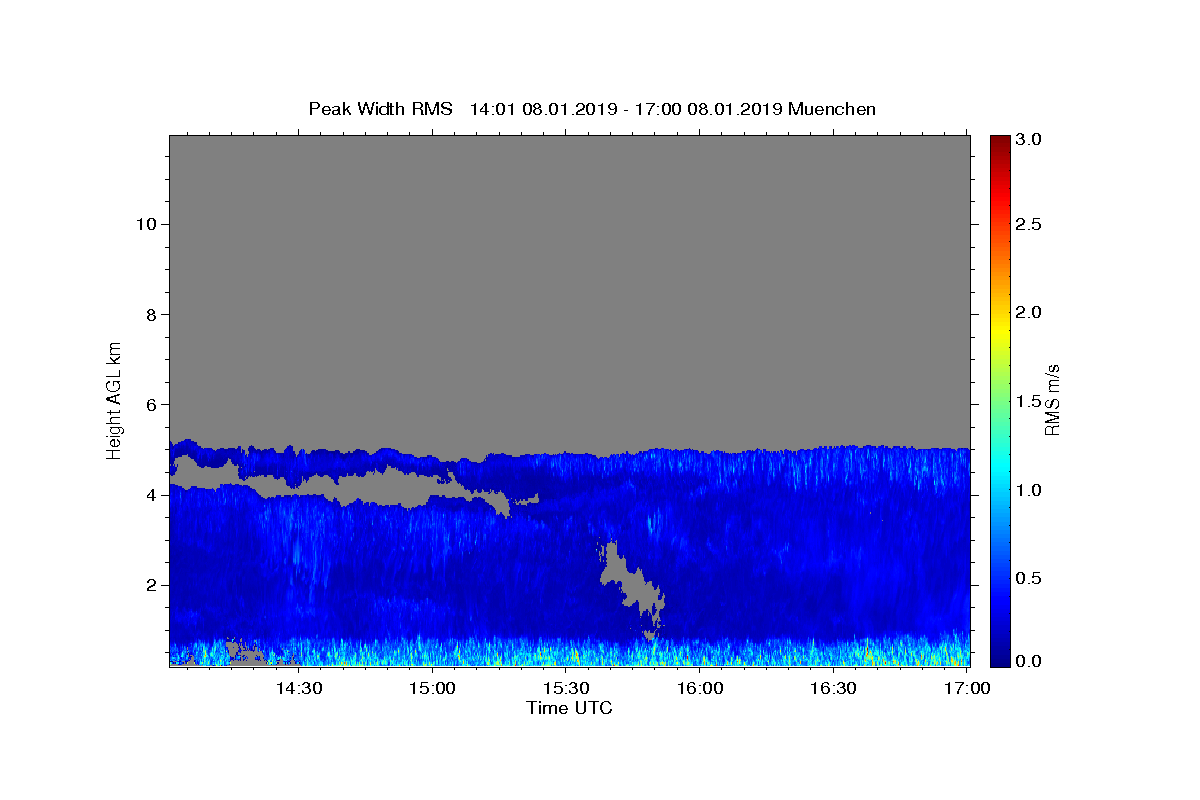The width and height of the screenshot is (1200, 800).
Task: Click the colorbar value 0.5
Action: click(1029, 578)
